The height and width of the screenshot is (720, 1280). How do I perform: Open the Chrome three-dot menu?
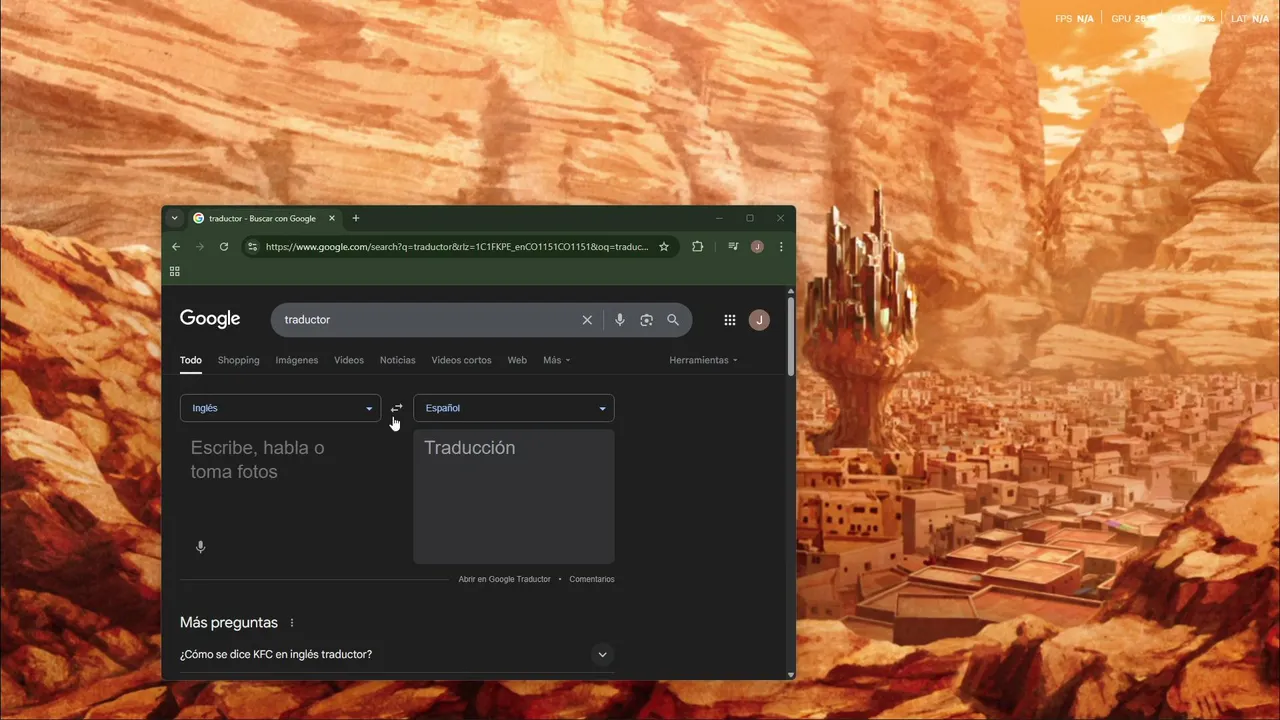pyautogui.click(x=781, y=247)
